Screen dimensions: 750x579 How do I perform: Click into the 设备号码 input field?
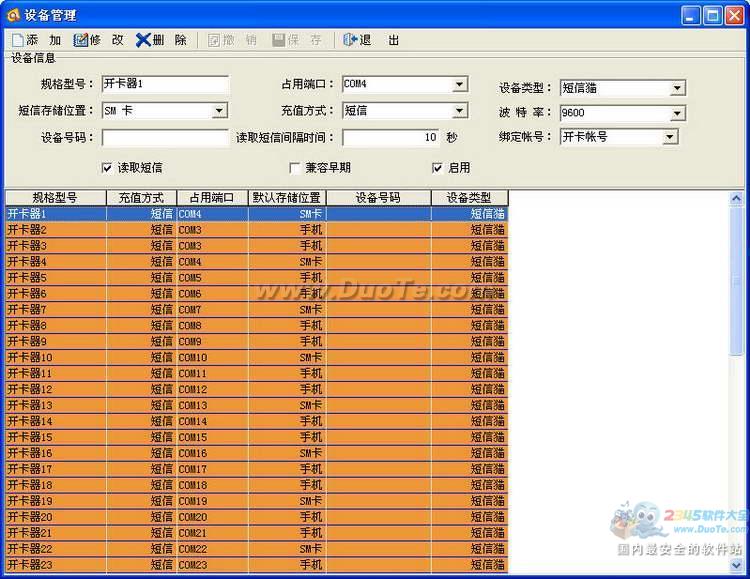click(x=165, y=138)
